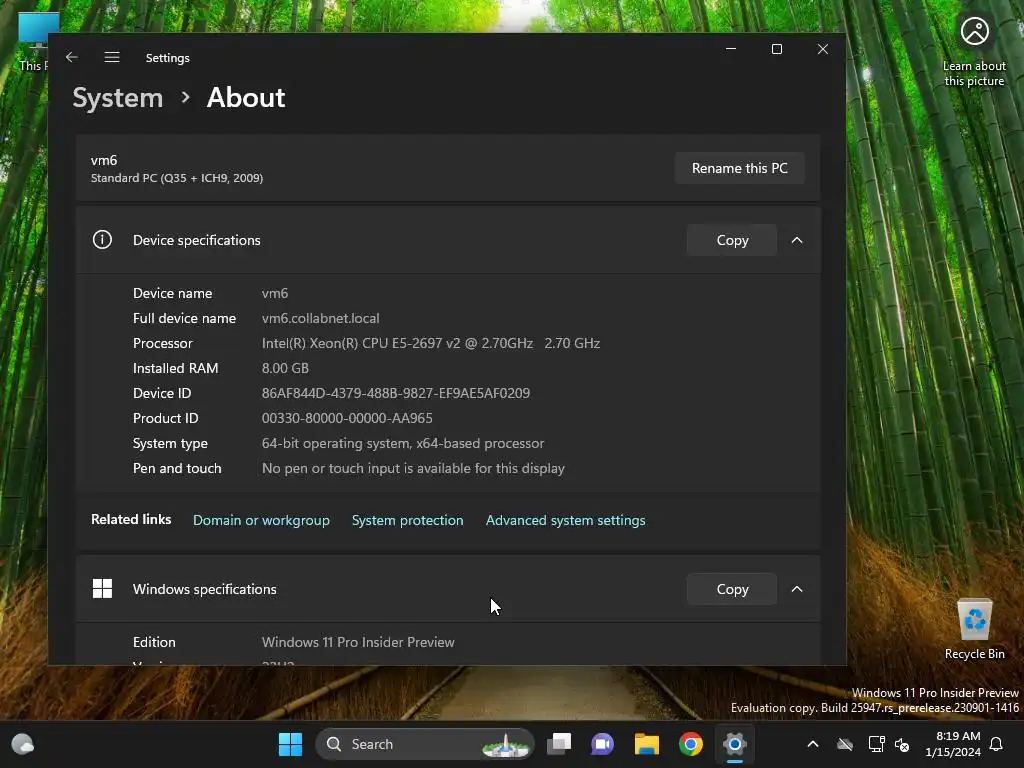The image size is (1024, 768).
Task: Select the Recycle Bin desktop icon
Action: click(x=974, y=628)
